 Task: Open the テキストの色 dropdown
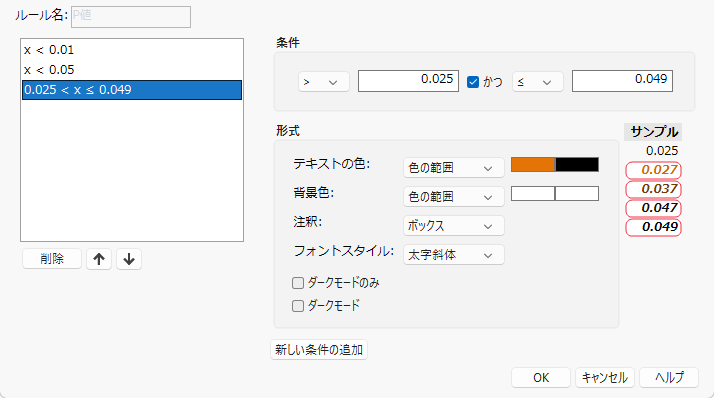(x=454, y=168)
